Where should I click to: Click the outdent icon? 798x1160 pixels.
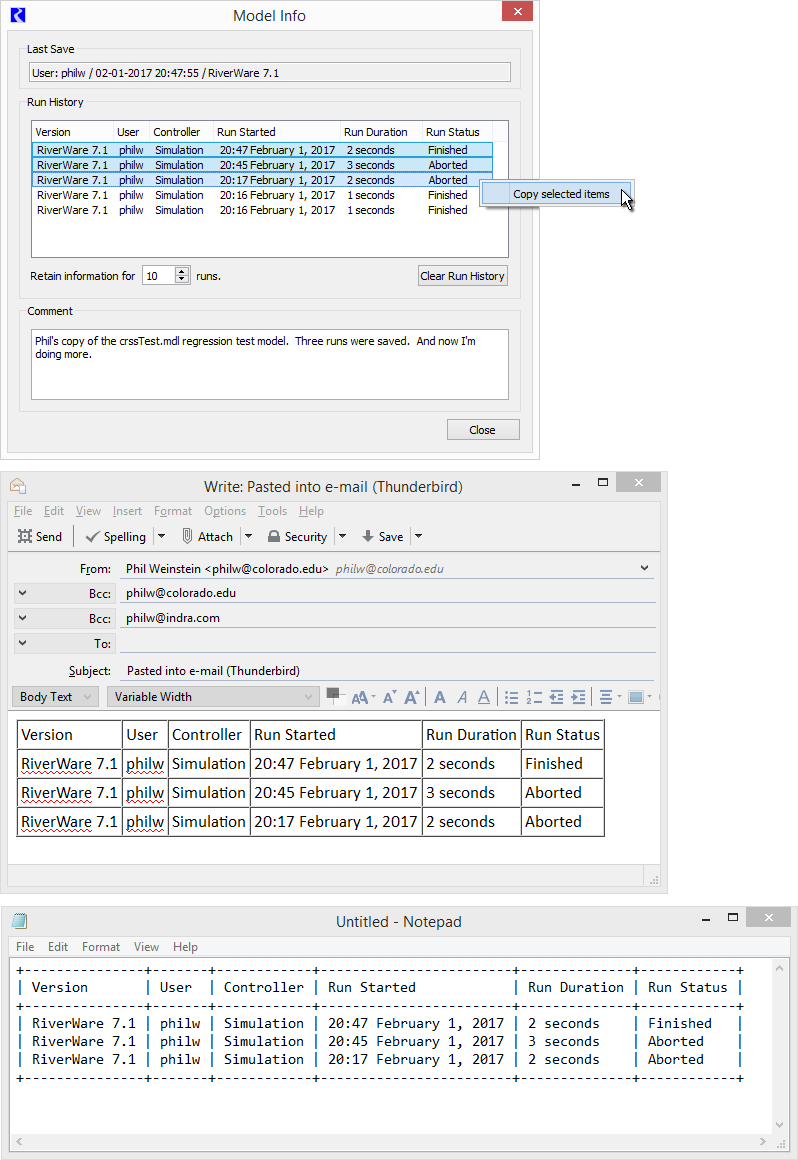click(x=556, y=697)
